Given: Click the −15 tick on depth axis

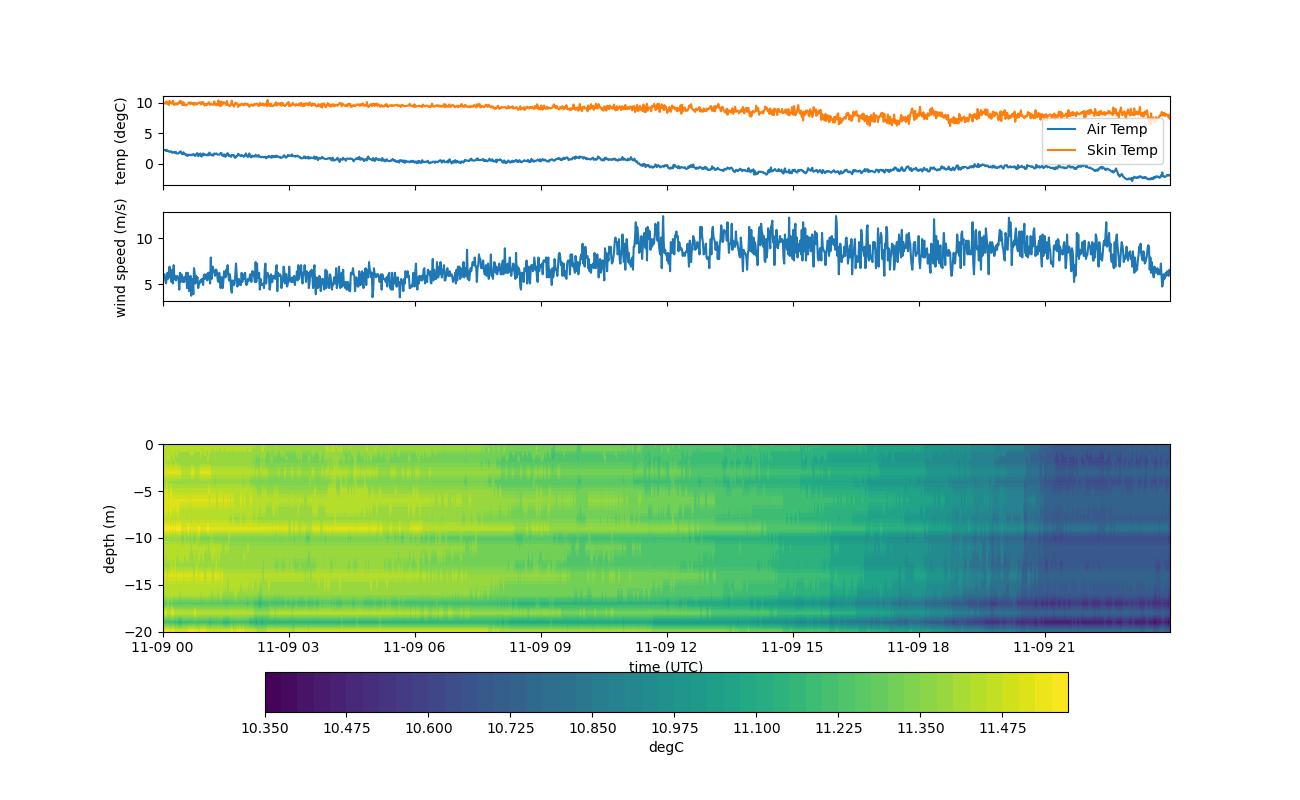Looking at the screenshot, I should (140, 585).
